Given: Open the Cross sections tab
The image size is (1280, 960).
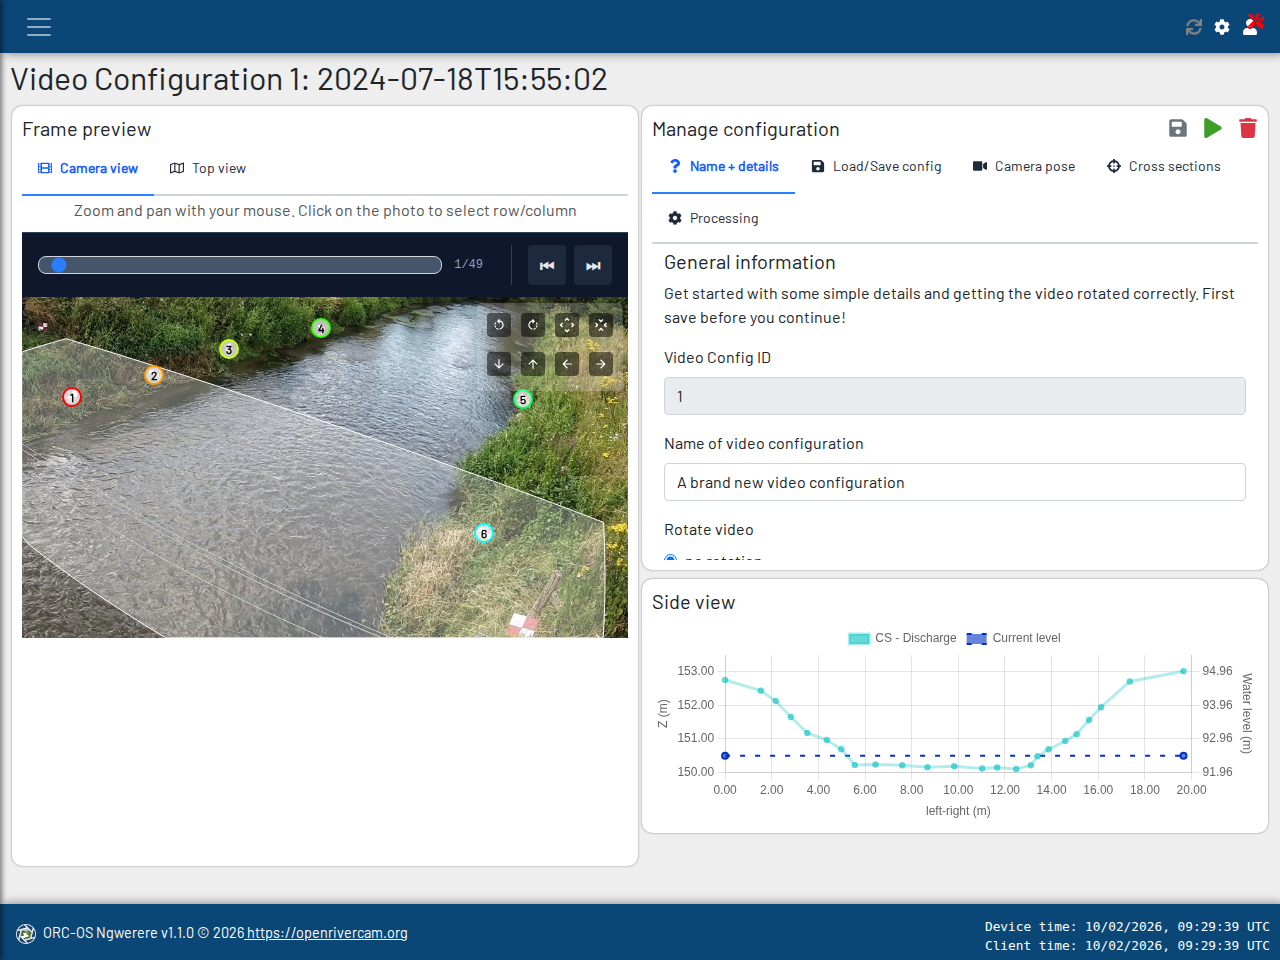Looking at the screenshot, I should click(1164, 167).
